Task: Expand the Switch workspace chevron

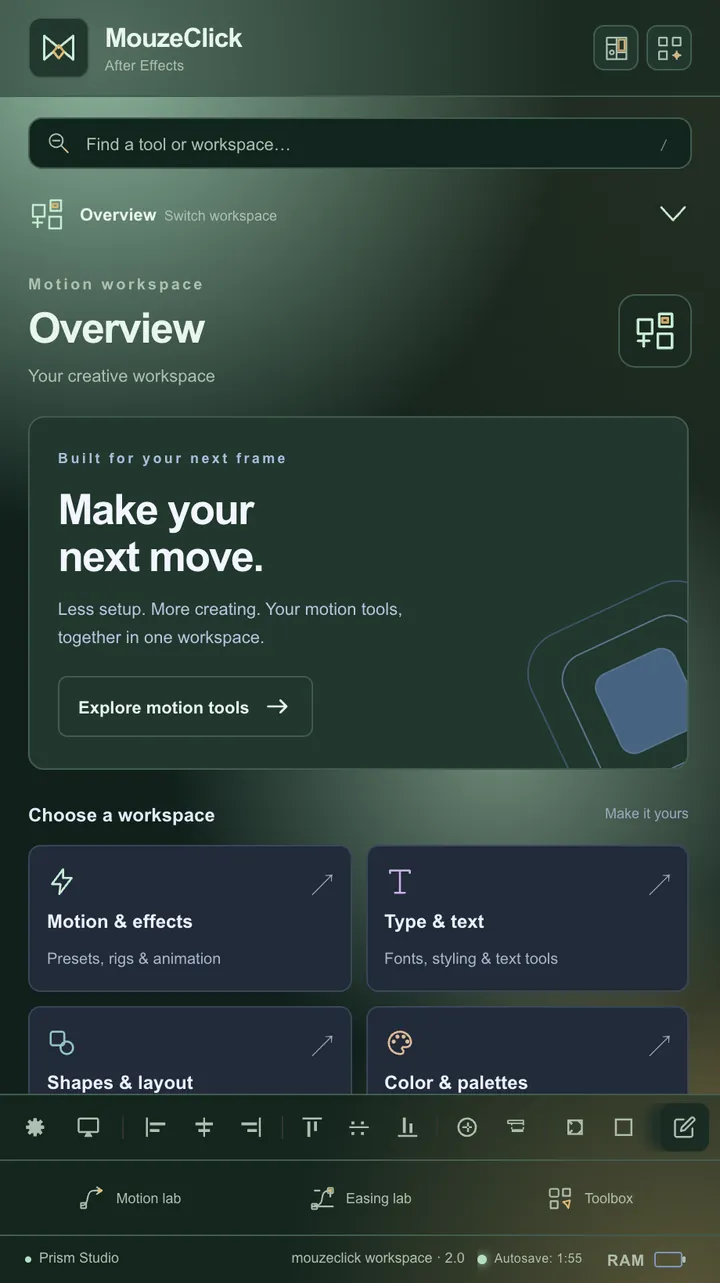Action: (x=673, y=214)
